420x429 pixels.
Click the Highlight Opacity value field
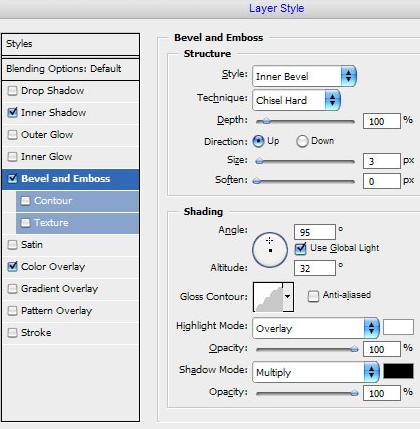tap(382, 349)
